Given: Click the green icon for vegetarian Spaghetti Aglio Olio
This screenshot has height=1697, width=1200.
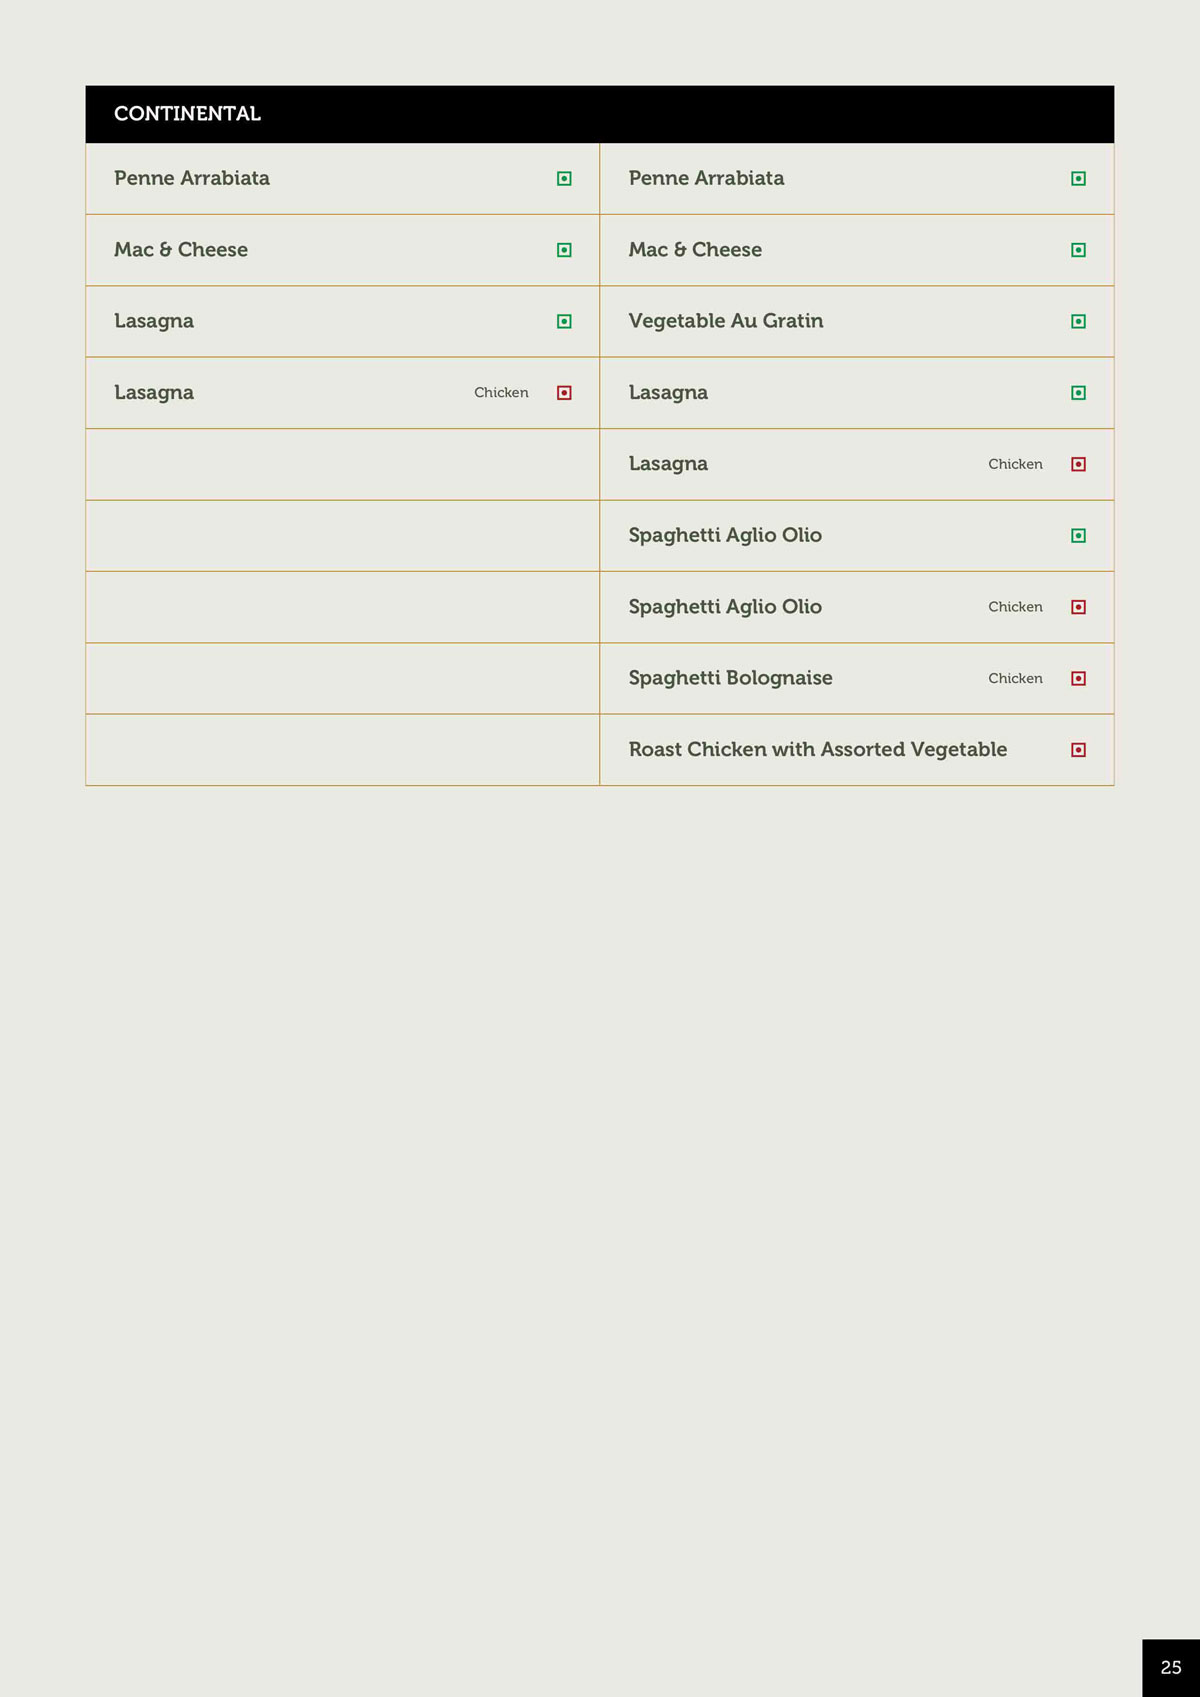Looking at the screenshot, I should [x=1078, y=536].
